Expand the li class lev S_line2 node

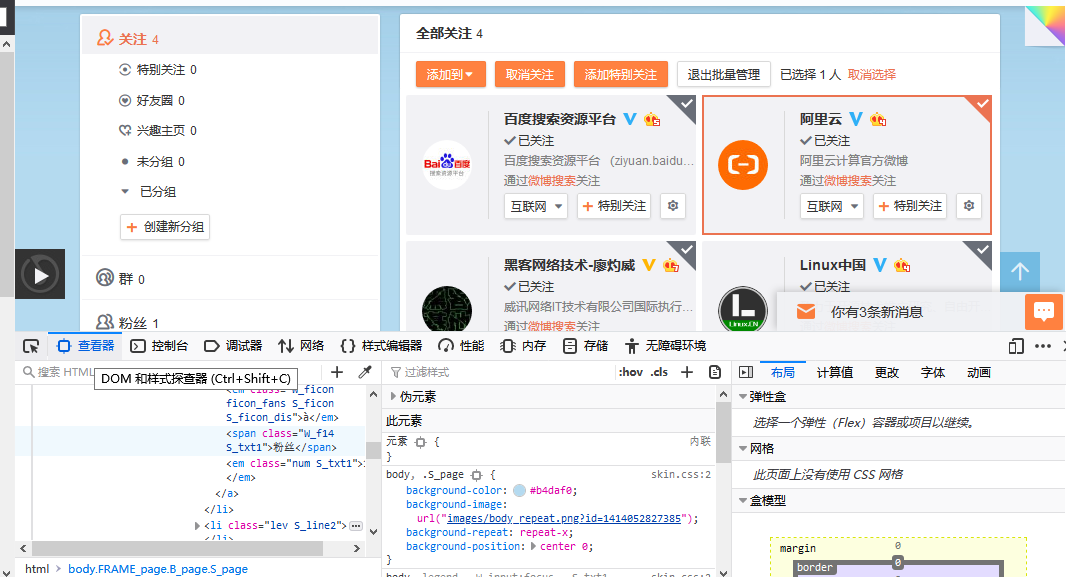pyautogui.click(x=197, y=525)
